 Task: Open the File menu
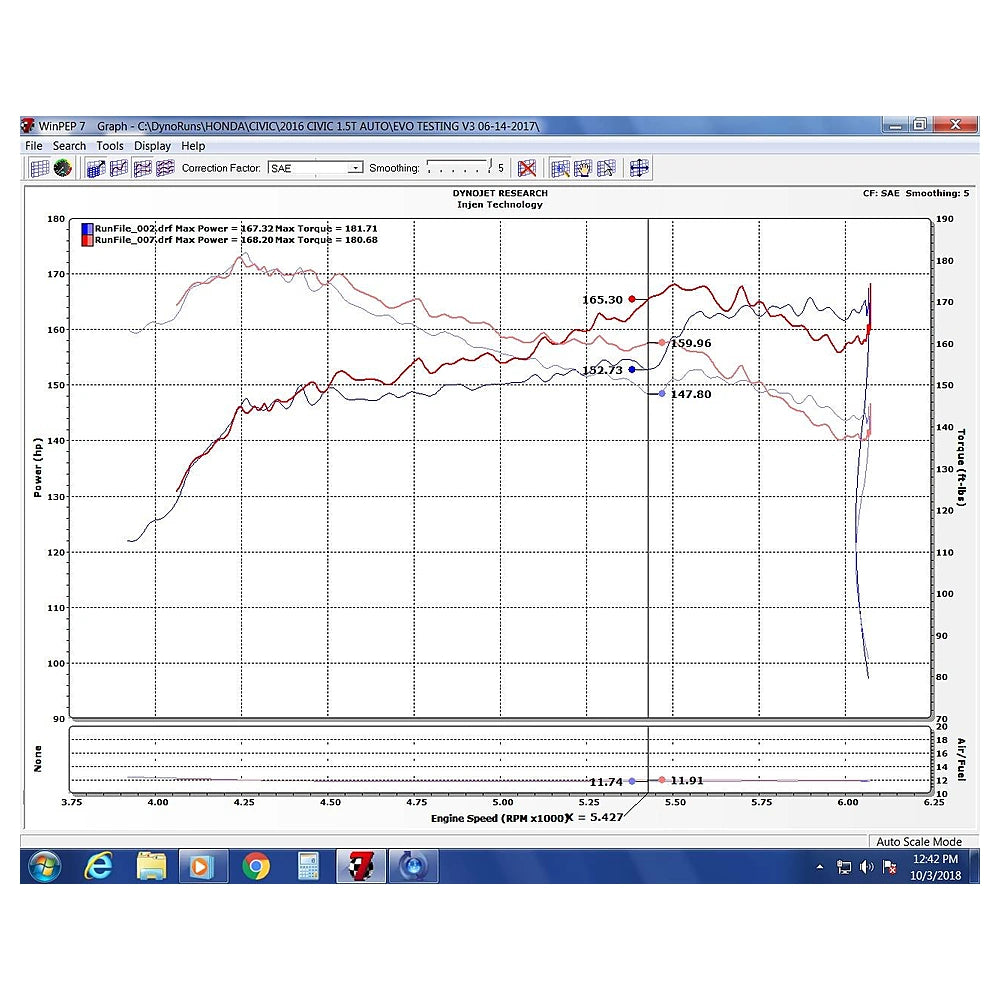pyautogui.click(x=34, y=145)
